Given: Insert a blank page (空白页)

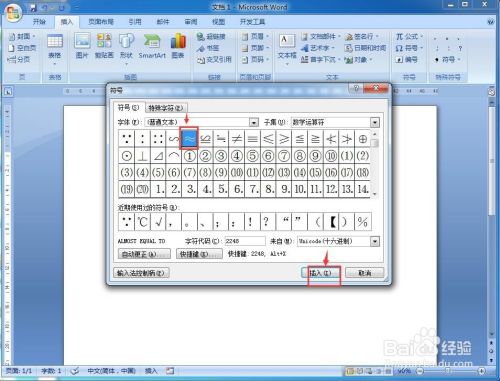Looking at the screenshot, I should [x=22, y=48].
